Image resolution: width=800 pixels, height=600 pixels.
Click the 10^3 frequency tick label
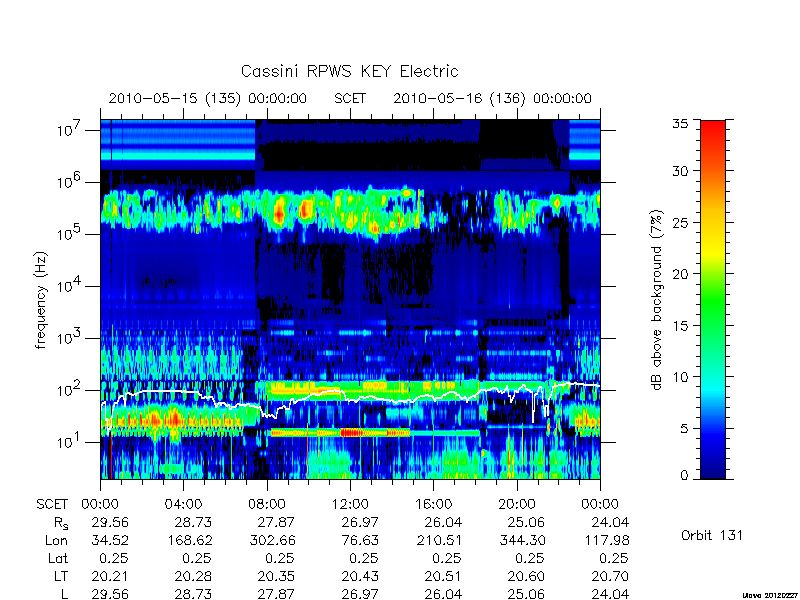click(x=70, y=337)
